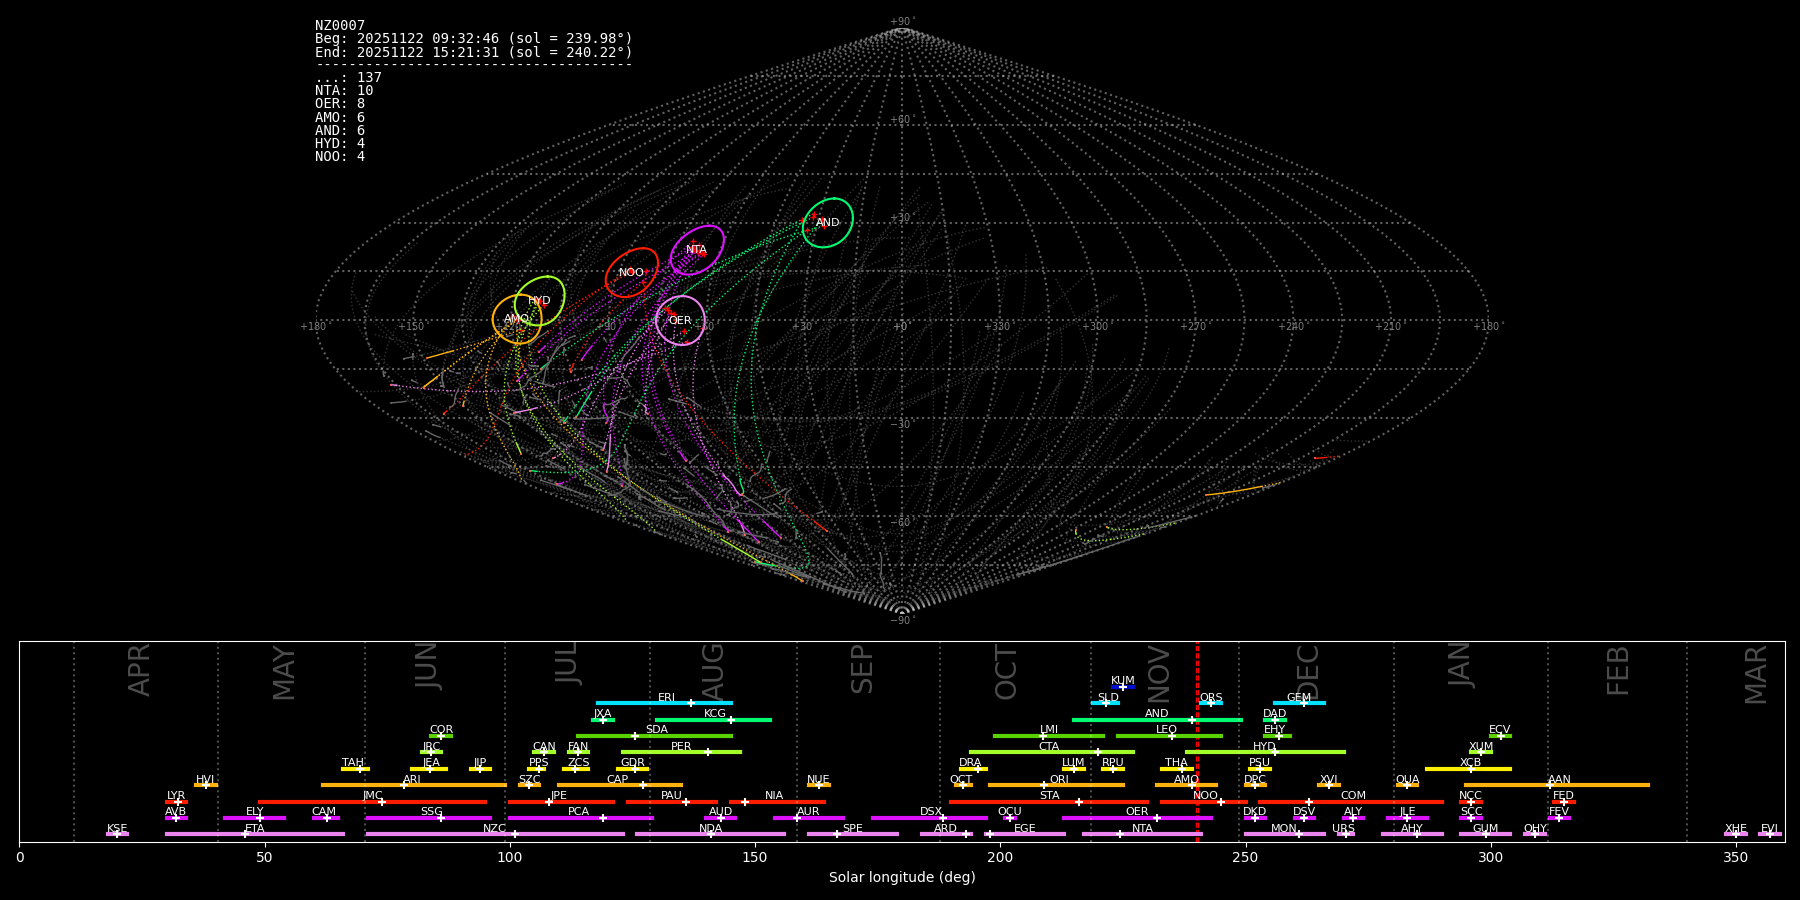
Task: Click the pink ETA shower bar
Action: pos(255,834)
